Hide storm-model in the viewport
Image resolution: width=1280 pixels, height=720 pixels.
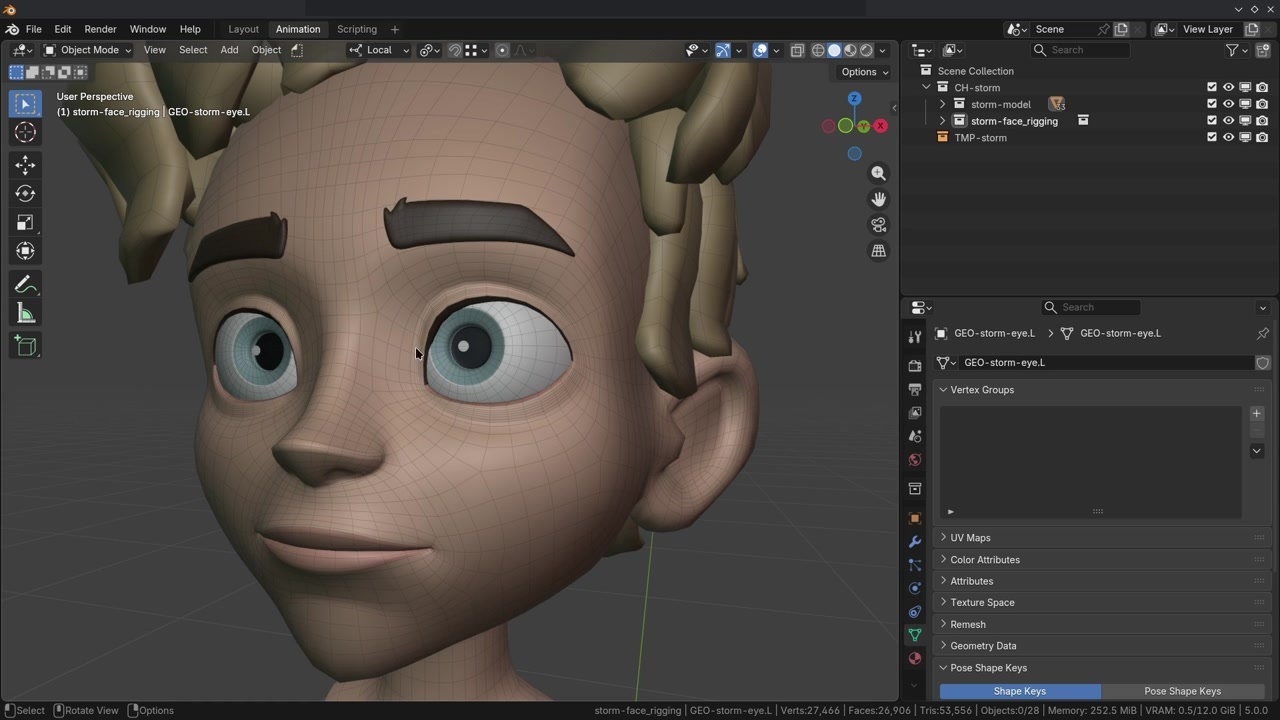point(1228,104)
